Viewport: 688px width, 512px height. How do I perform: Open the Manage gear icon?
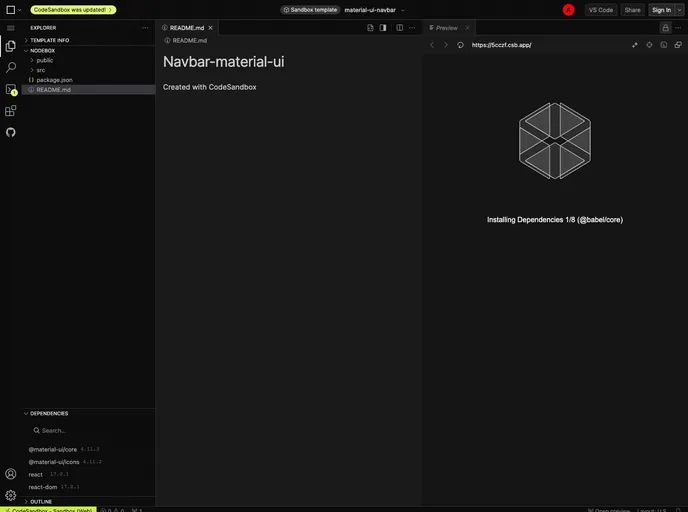pyautogui.click(x=11, y=495)
